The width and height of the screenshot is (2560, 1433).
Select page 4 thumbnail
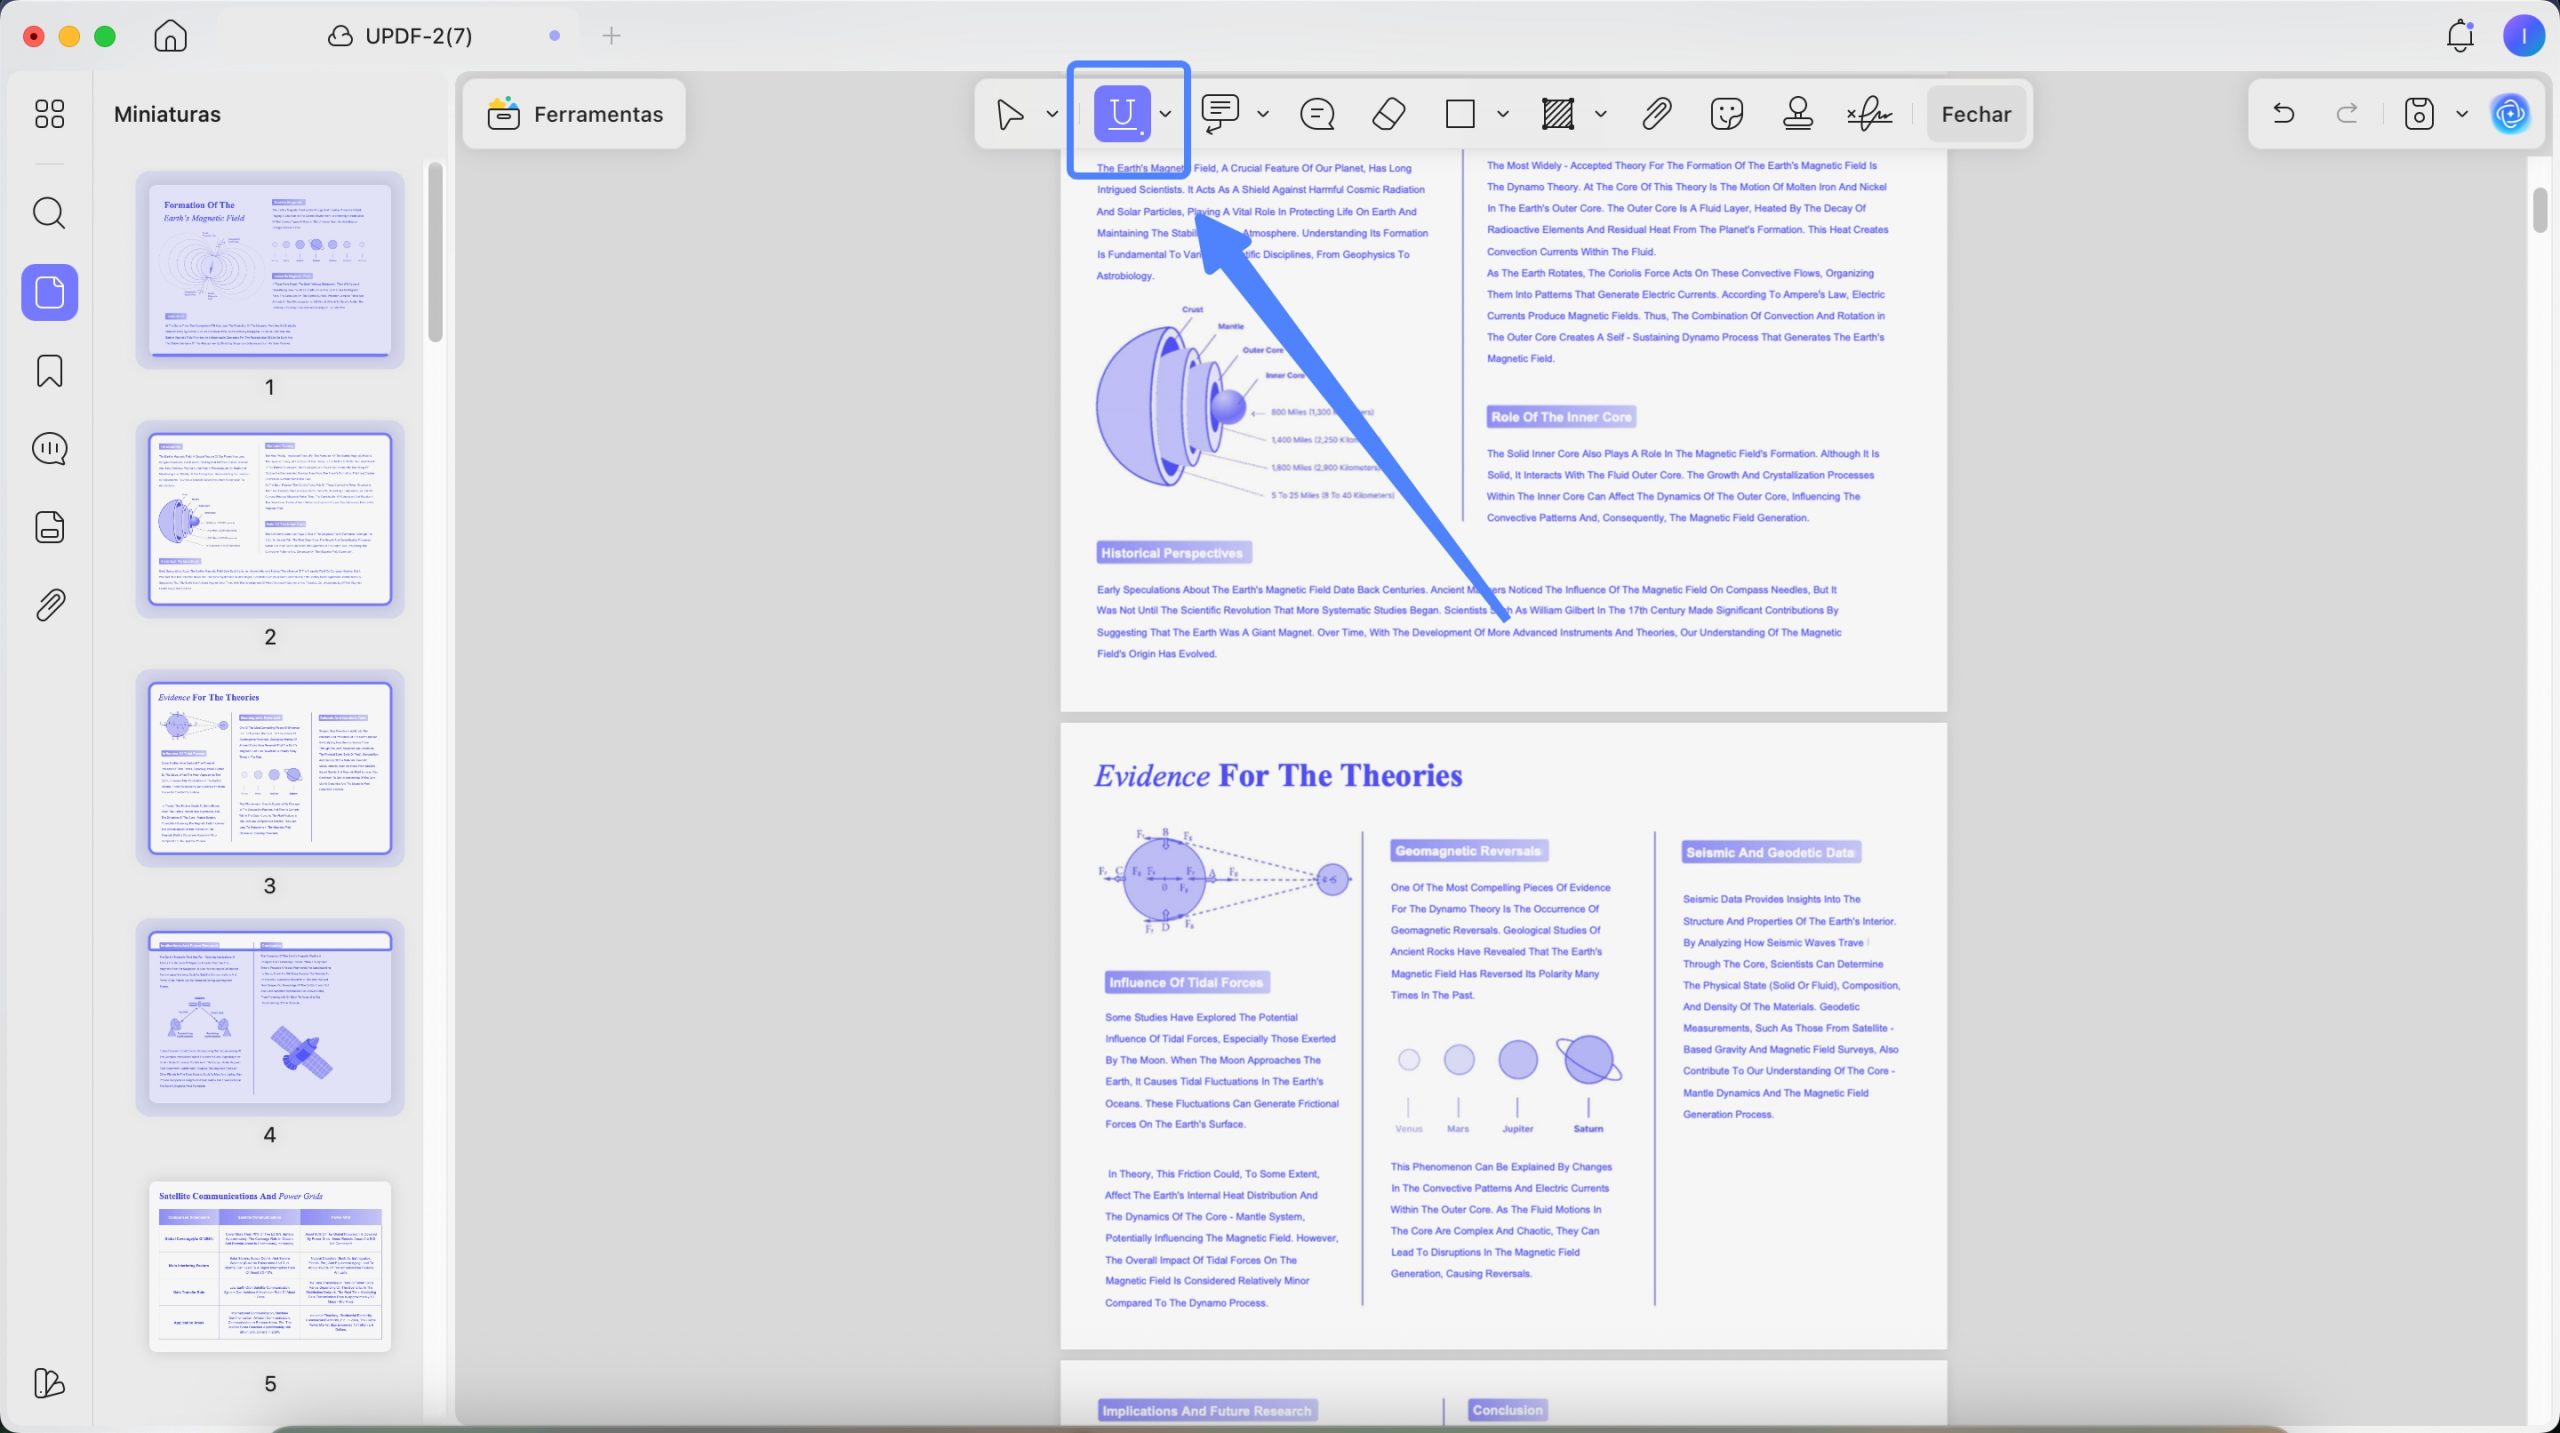pyautogui.click(x=270, y=1017)
